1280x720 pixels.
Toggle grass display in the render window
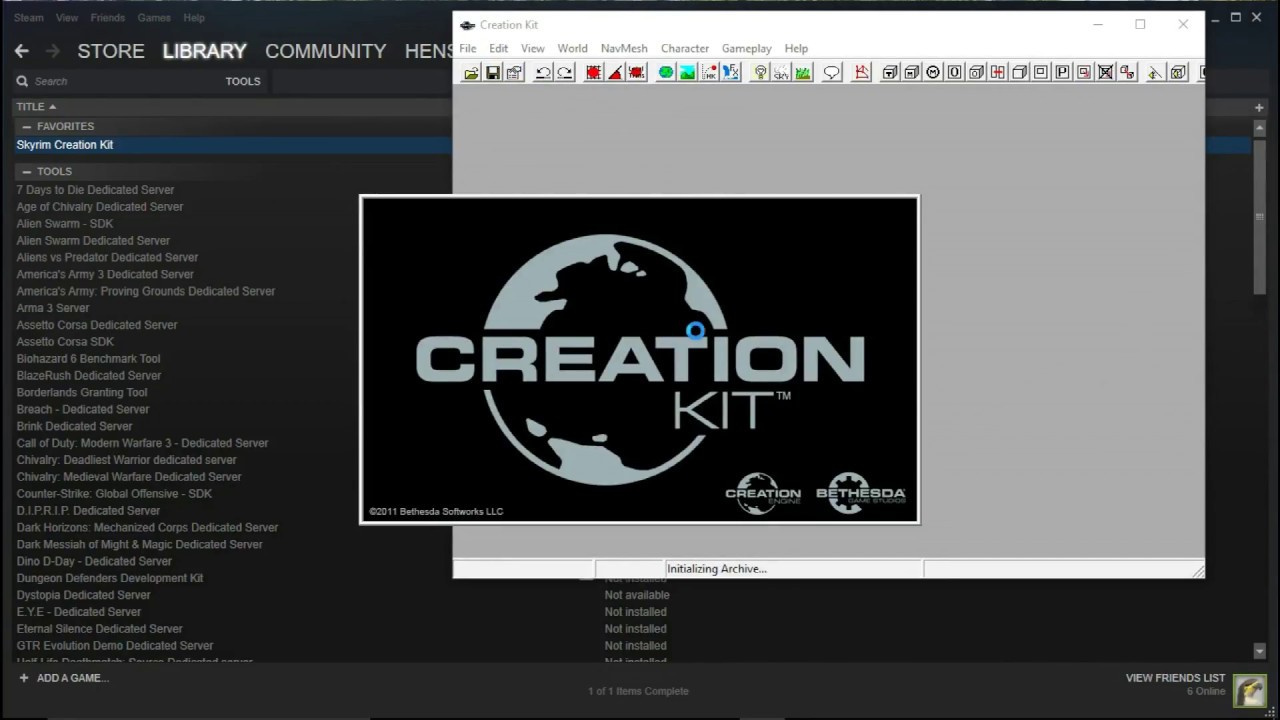point(803,71)
